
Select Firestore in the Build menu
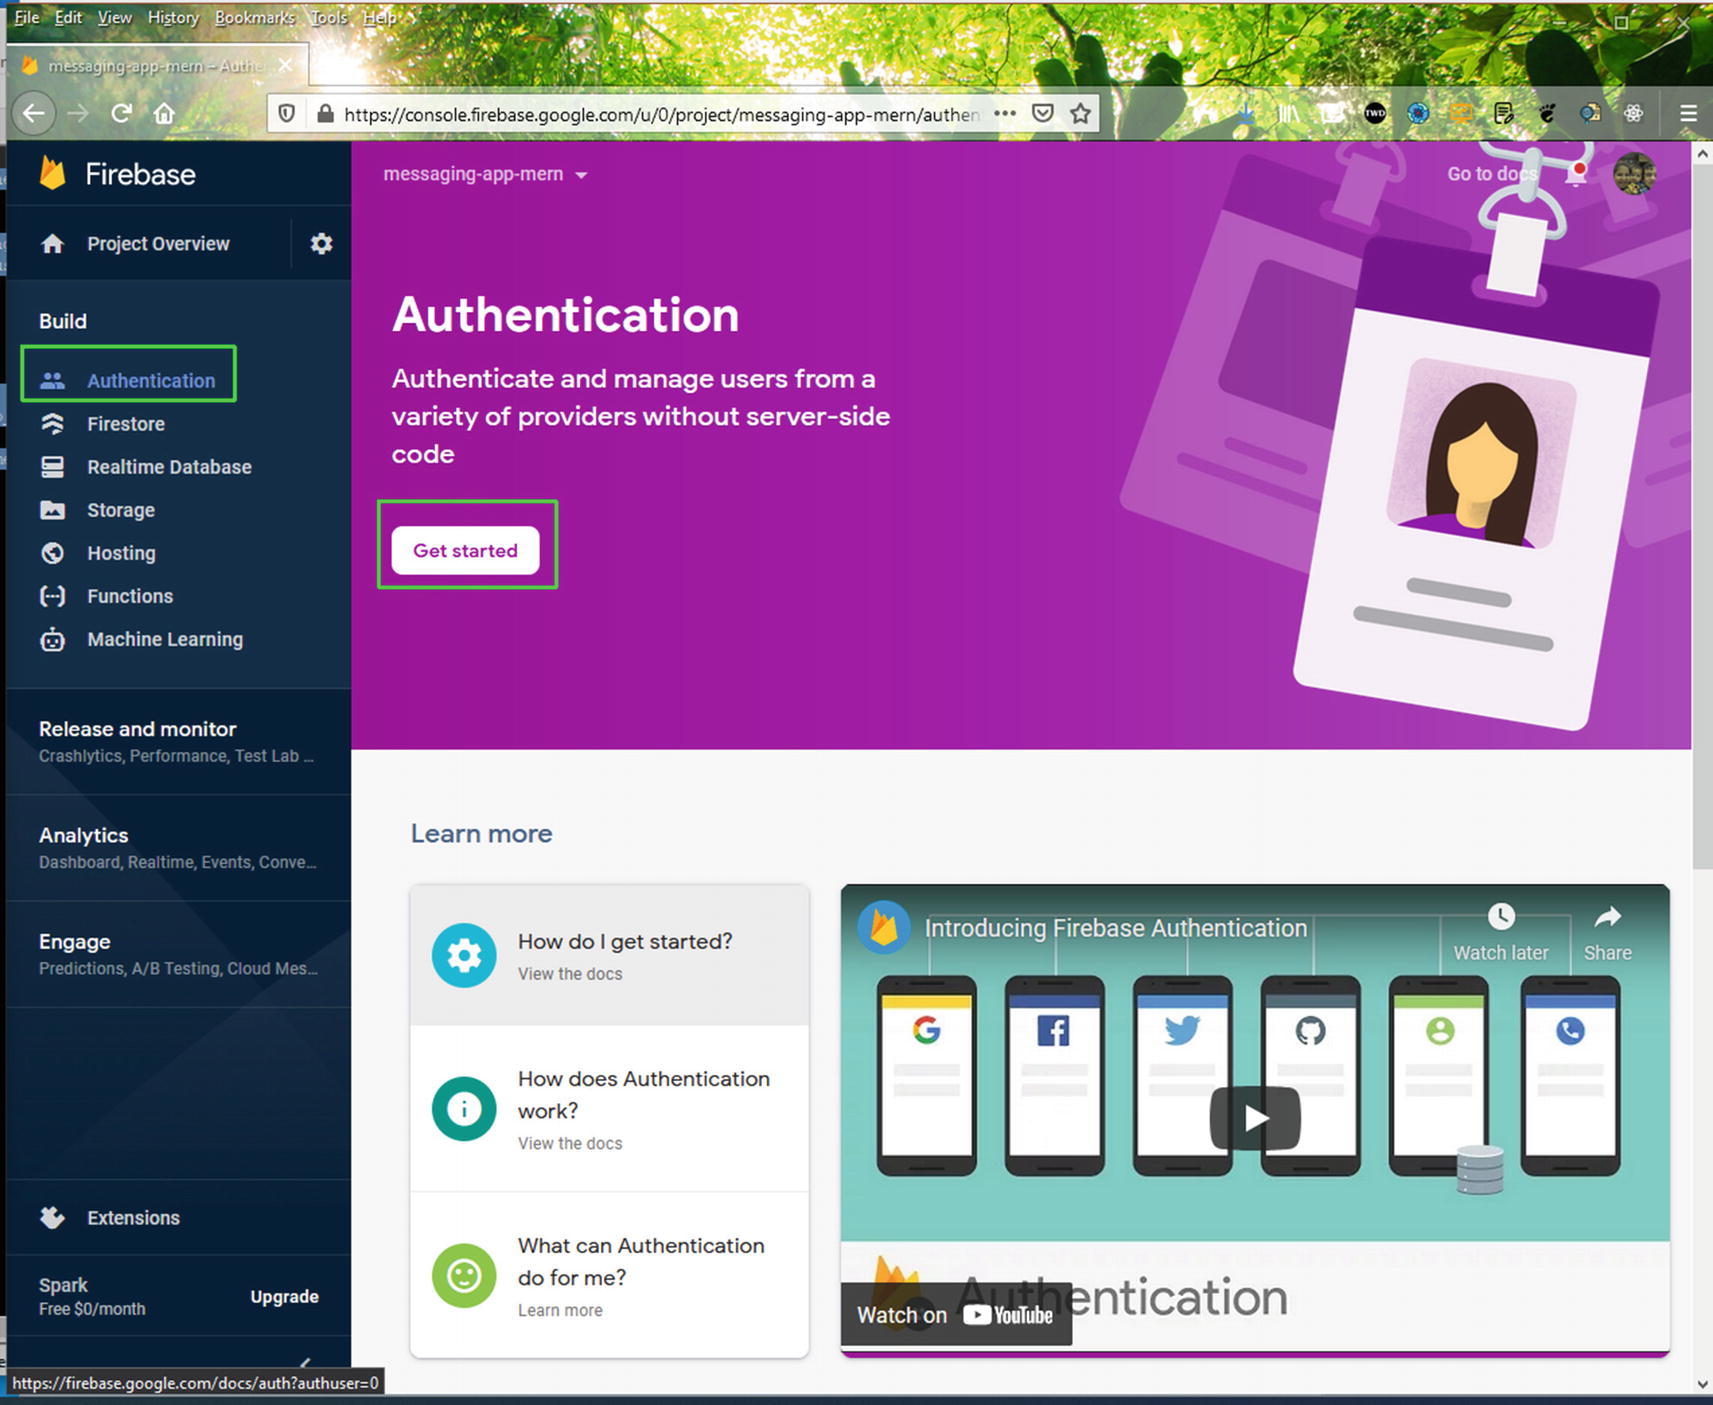(126, 424)
